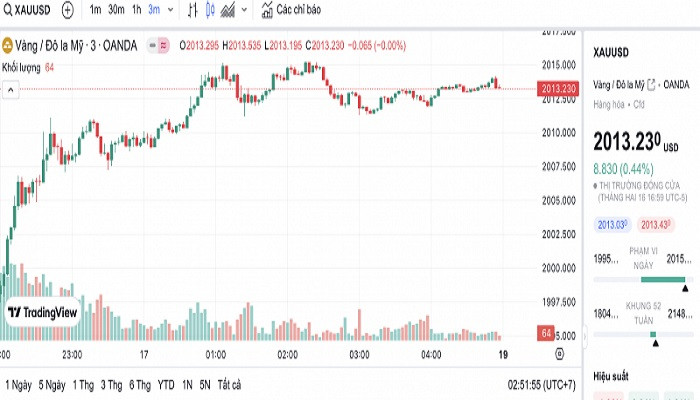Open the timezone clock 02:51:55 (UTC+7)
700x400 pixels.
pos(541,384)
